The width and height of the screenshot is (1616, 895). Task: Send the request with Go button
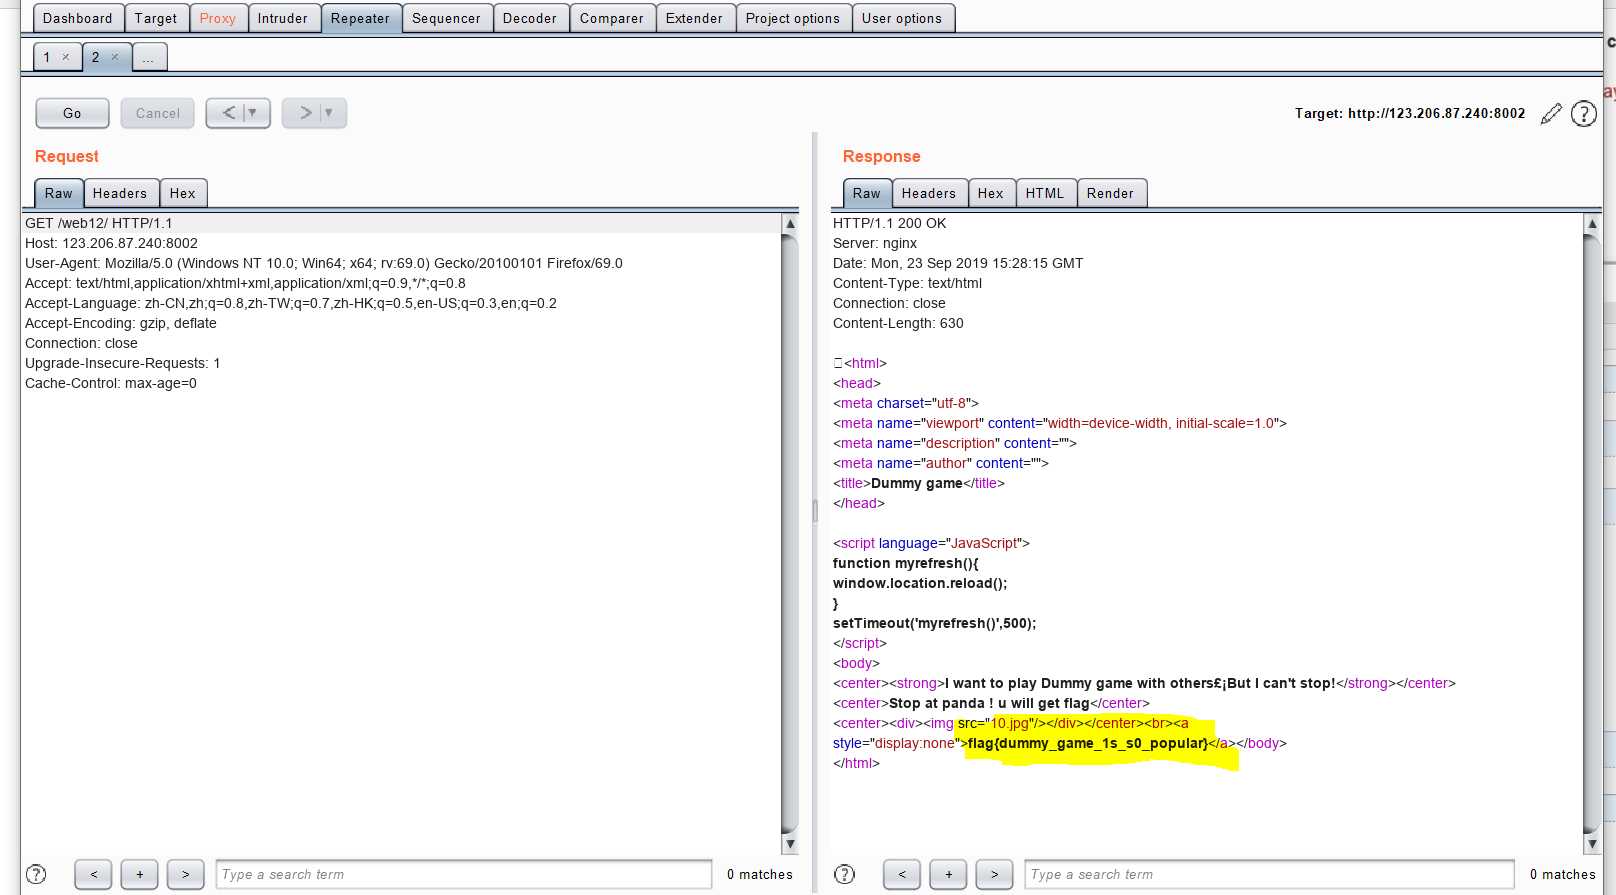click(x=72, y=113)
